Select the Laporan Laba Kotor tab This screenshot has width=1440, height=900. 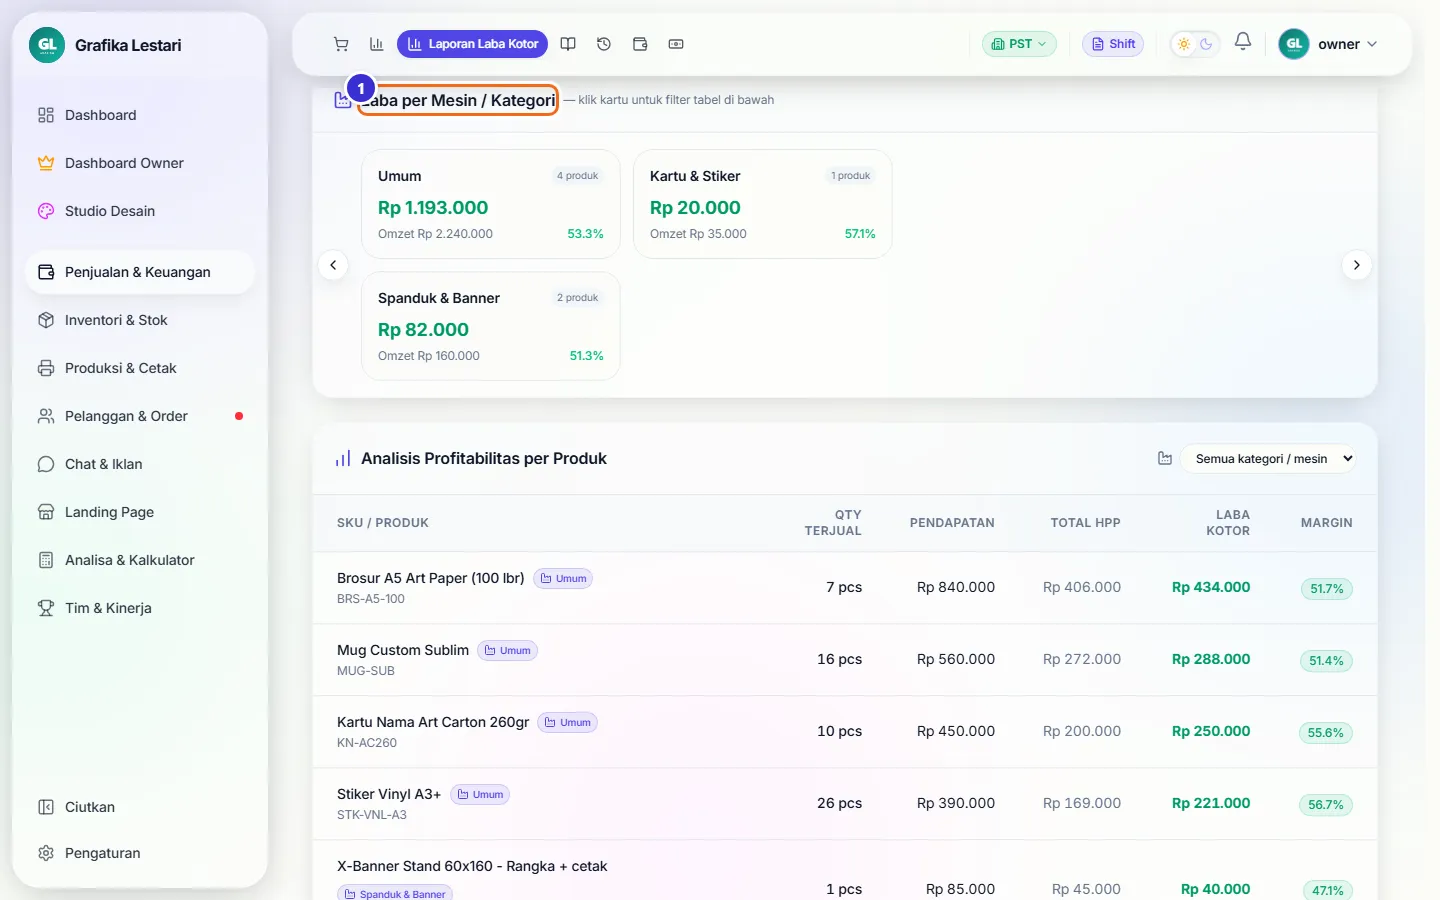473,44
